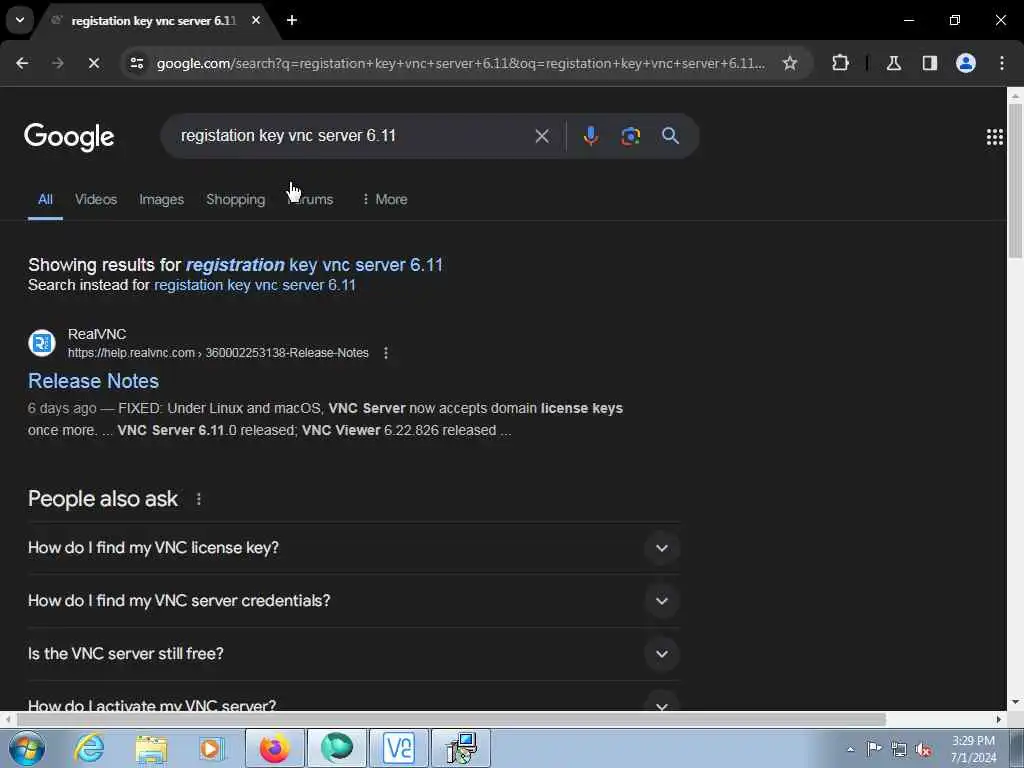
Task: Click the RealVNC site favicon
Action: tap(42, 343)
